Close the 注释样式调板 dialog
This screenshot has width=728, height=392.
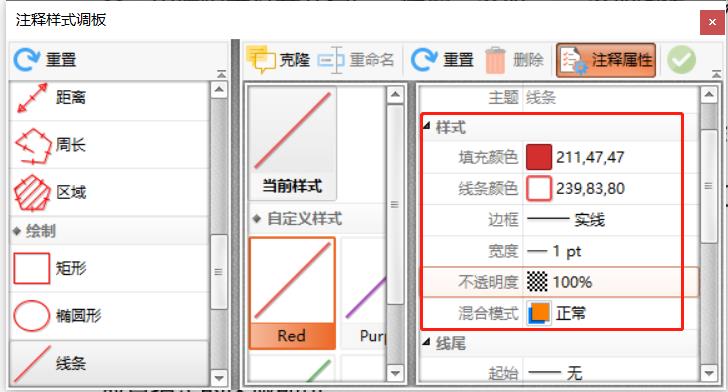tap(712, 22)
